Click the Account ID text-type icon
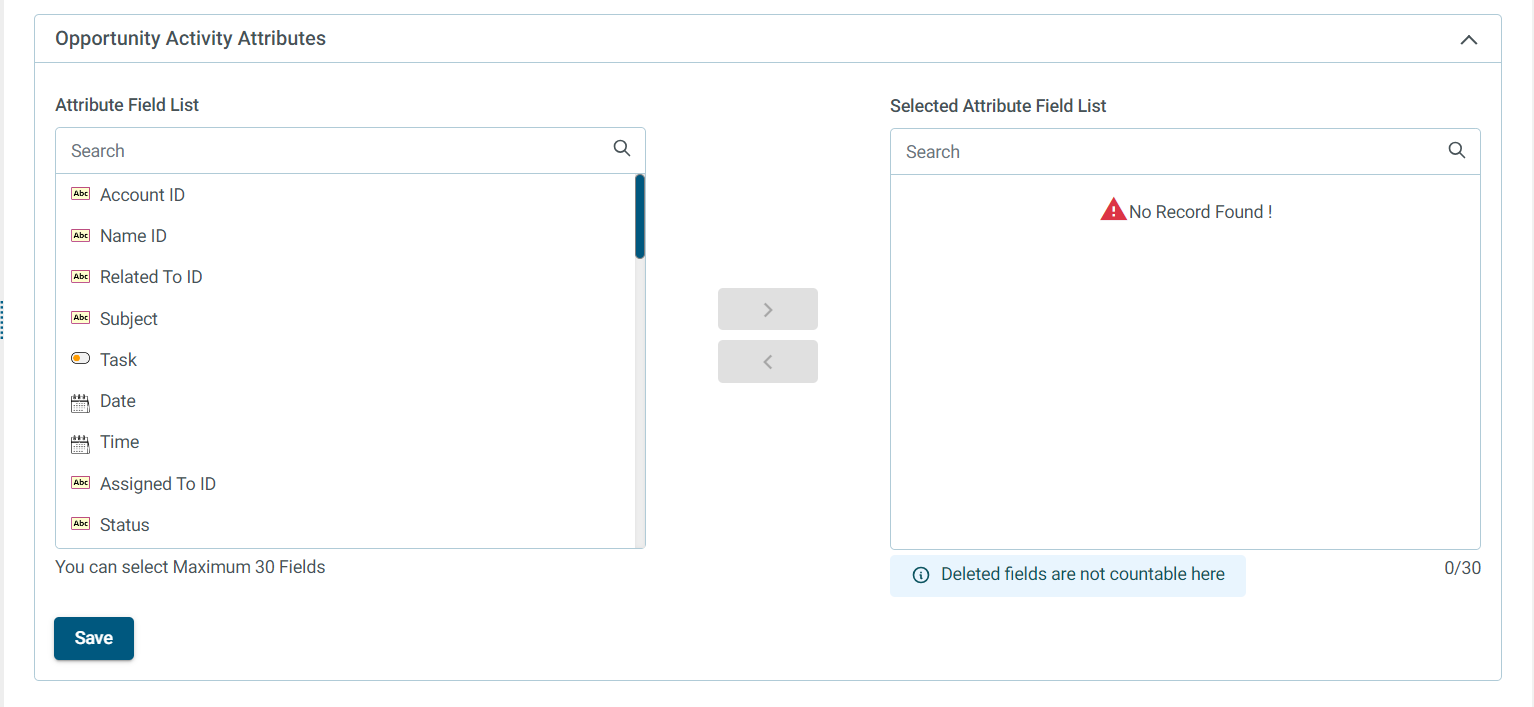Image resolution: width=1534 pixels, height=707 pixels. [x=81, y=194]
